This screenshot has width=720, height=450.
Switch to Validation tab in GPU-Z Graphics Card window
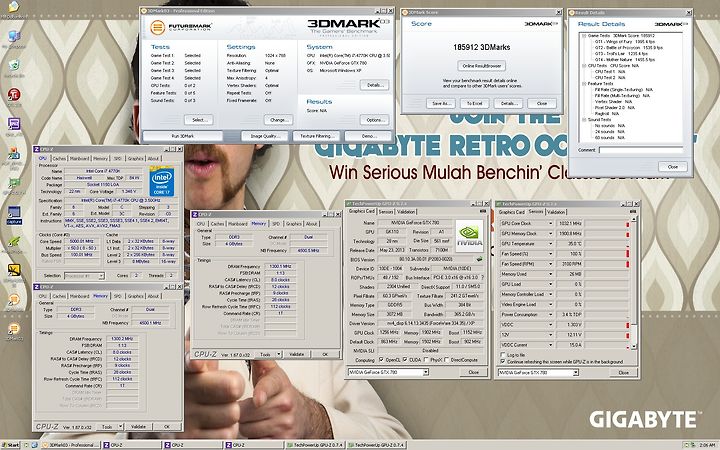pyautogui.click(x=406, y=212)
